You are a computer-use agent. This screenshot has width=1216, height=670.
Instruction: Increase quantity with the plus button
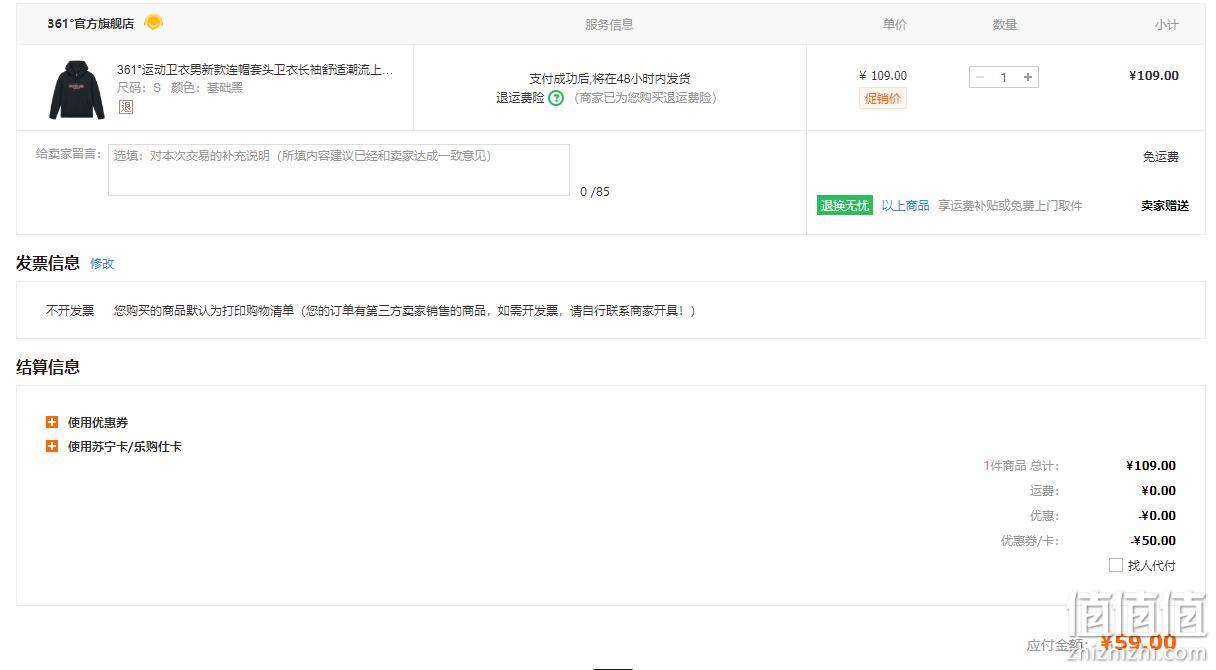pyautogui.click(x=1028, y=77)
